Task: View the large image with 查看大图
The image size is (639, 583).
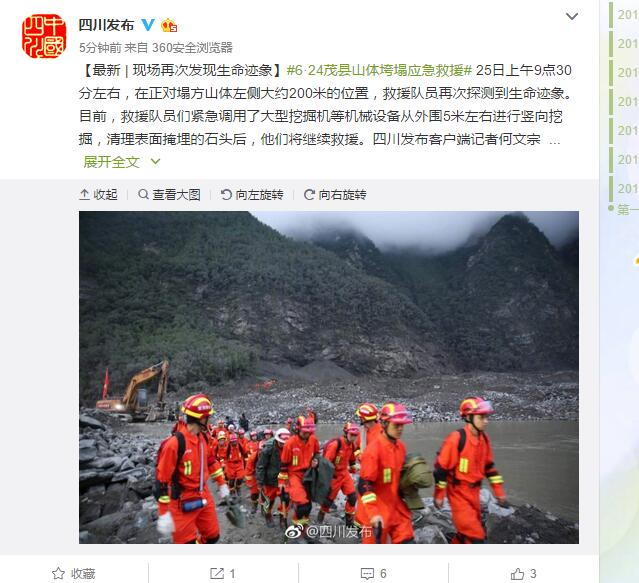Action: coord(169,195)
